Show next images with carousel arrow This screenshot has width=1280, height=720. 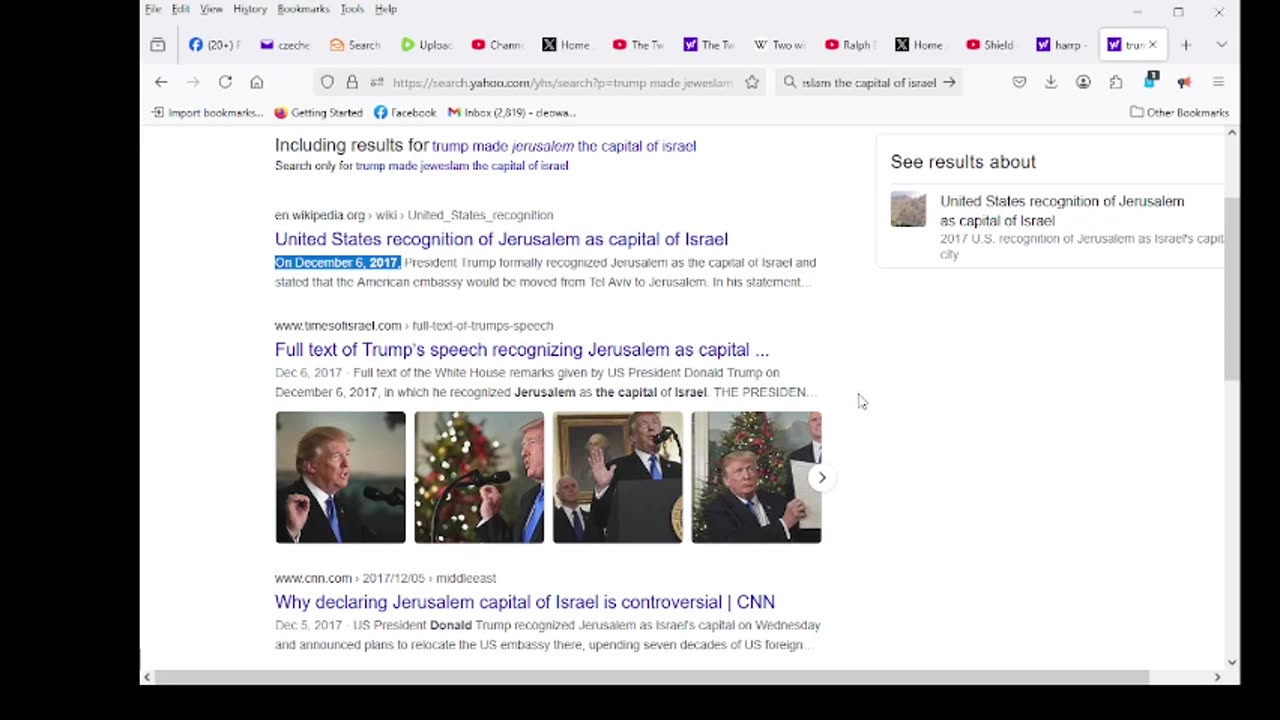click(x=822, y=477)
